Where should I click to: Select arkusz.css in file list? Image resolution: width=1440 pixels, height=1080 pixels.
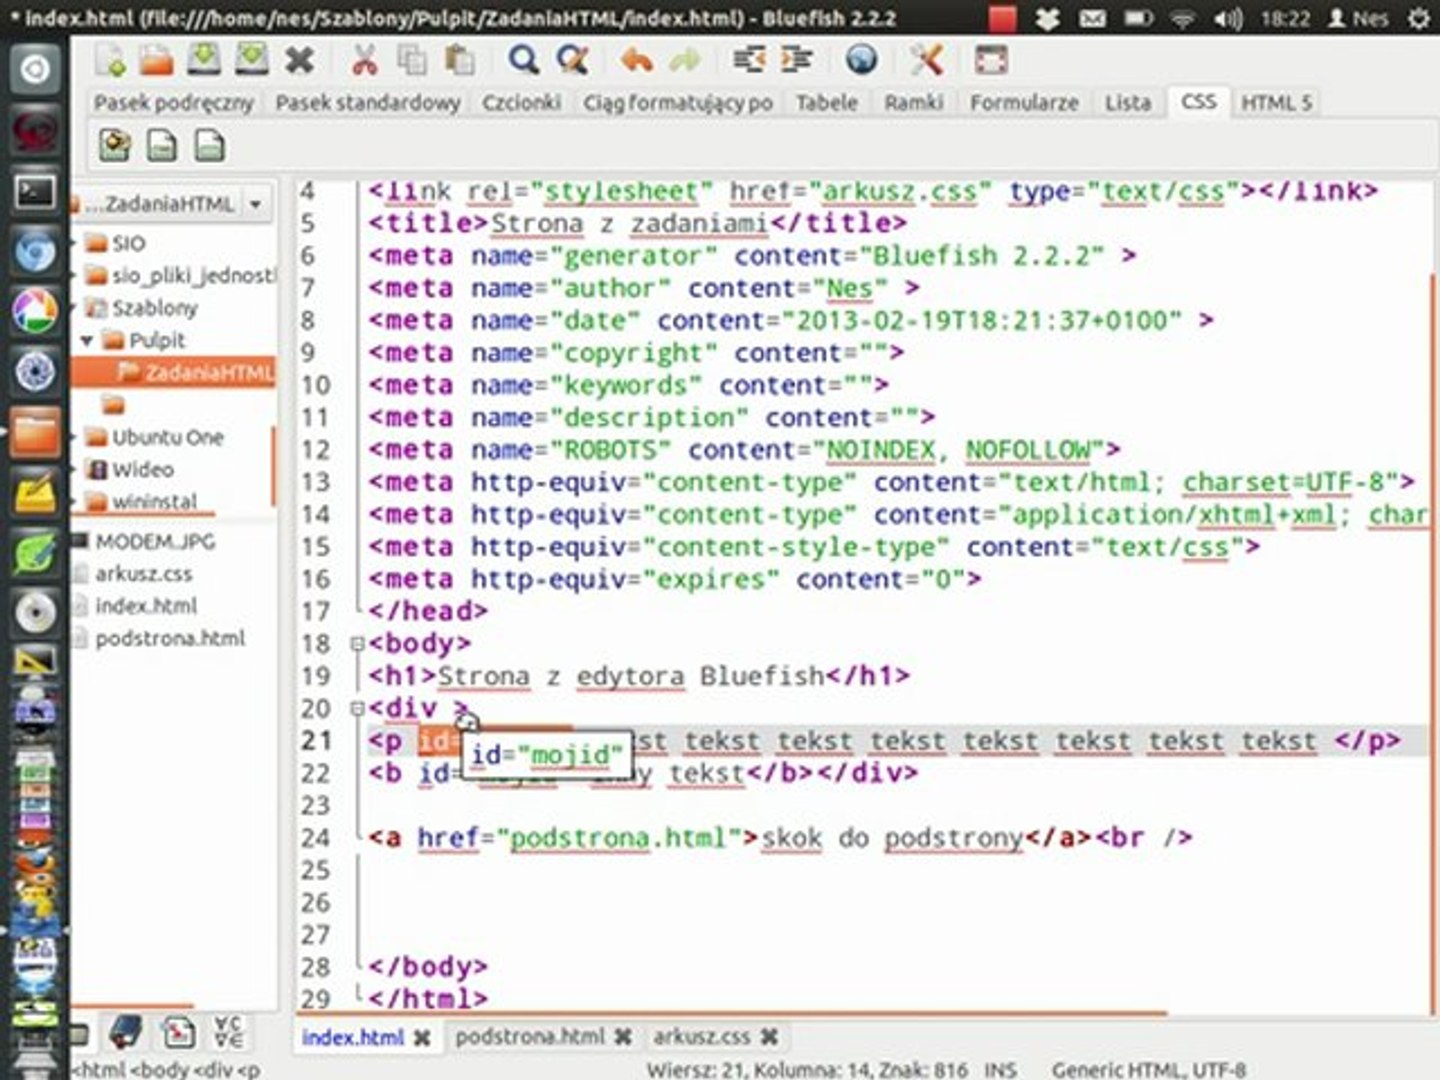tap(143, 573)
